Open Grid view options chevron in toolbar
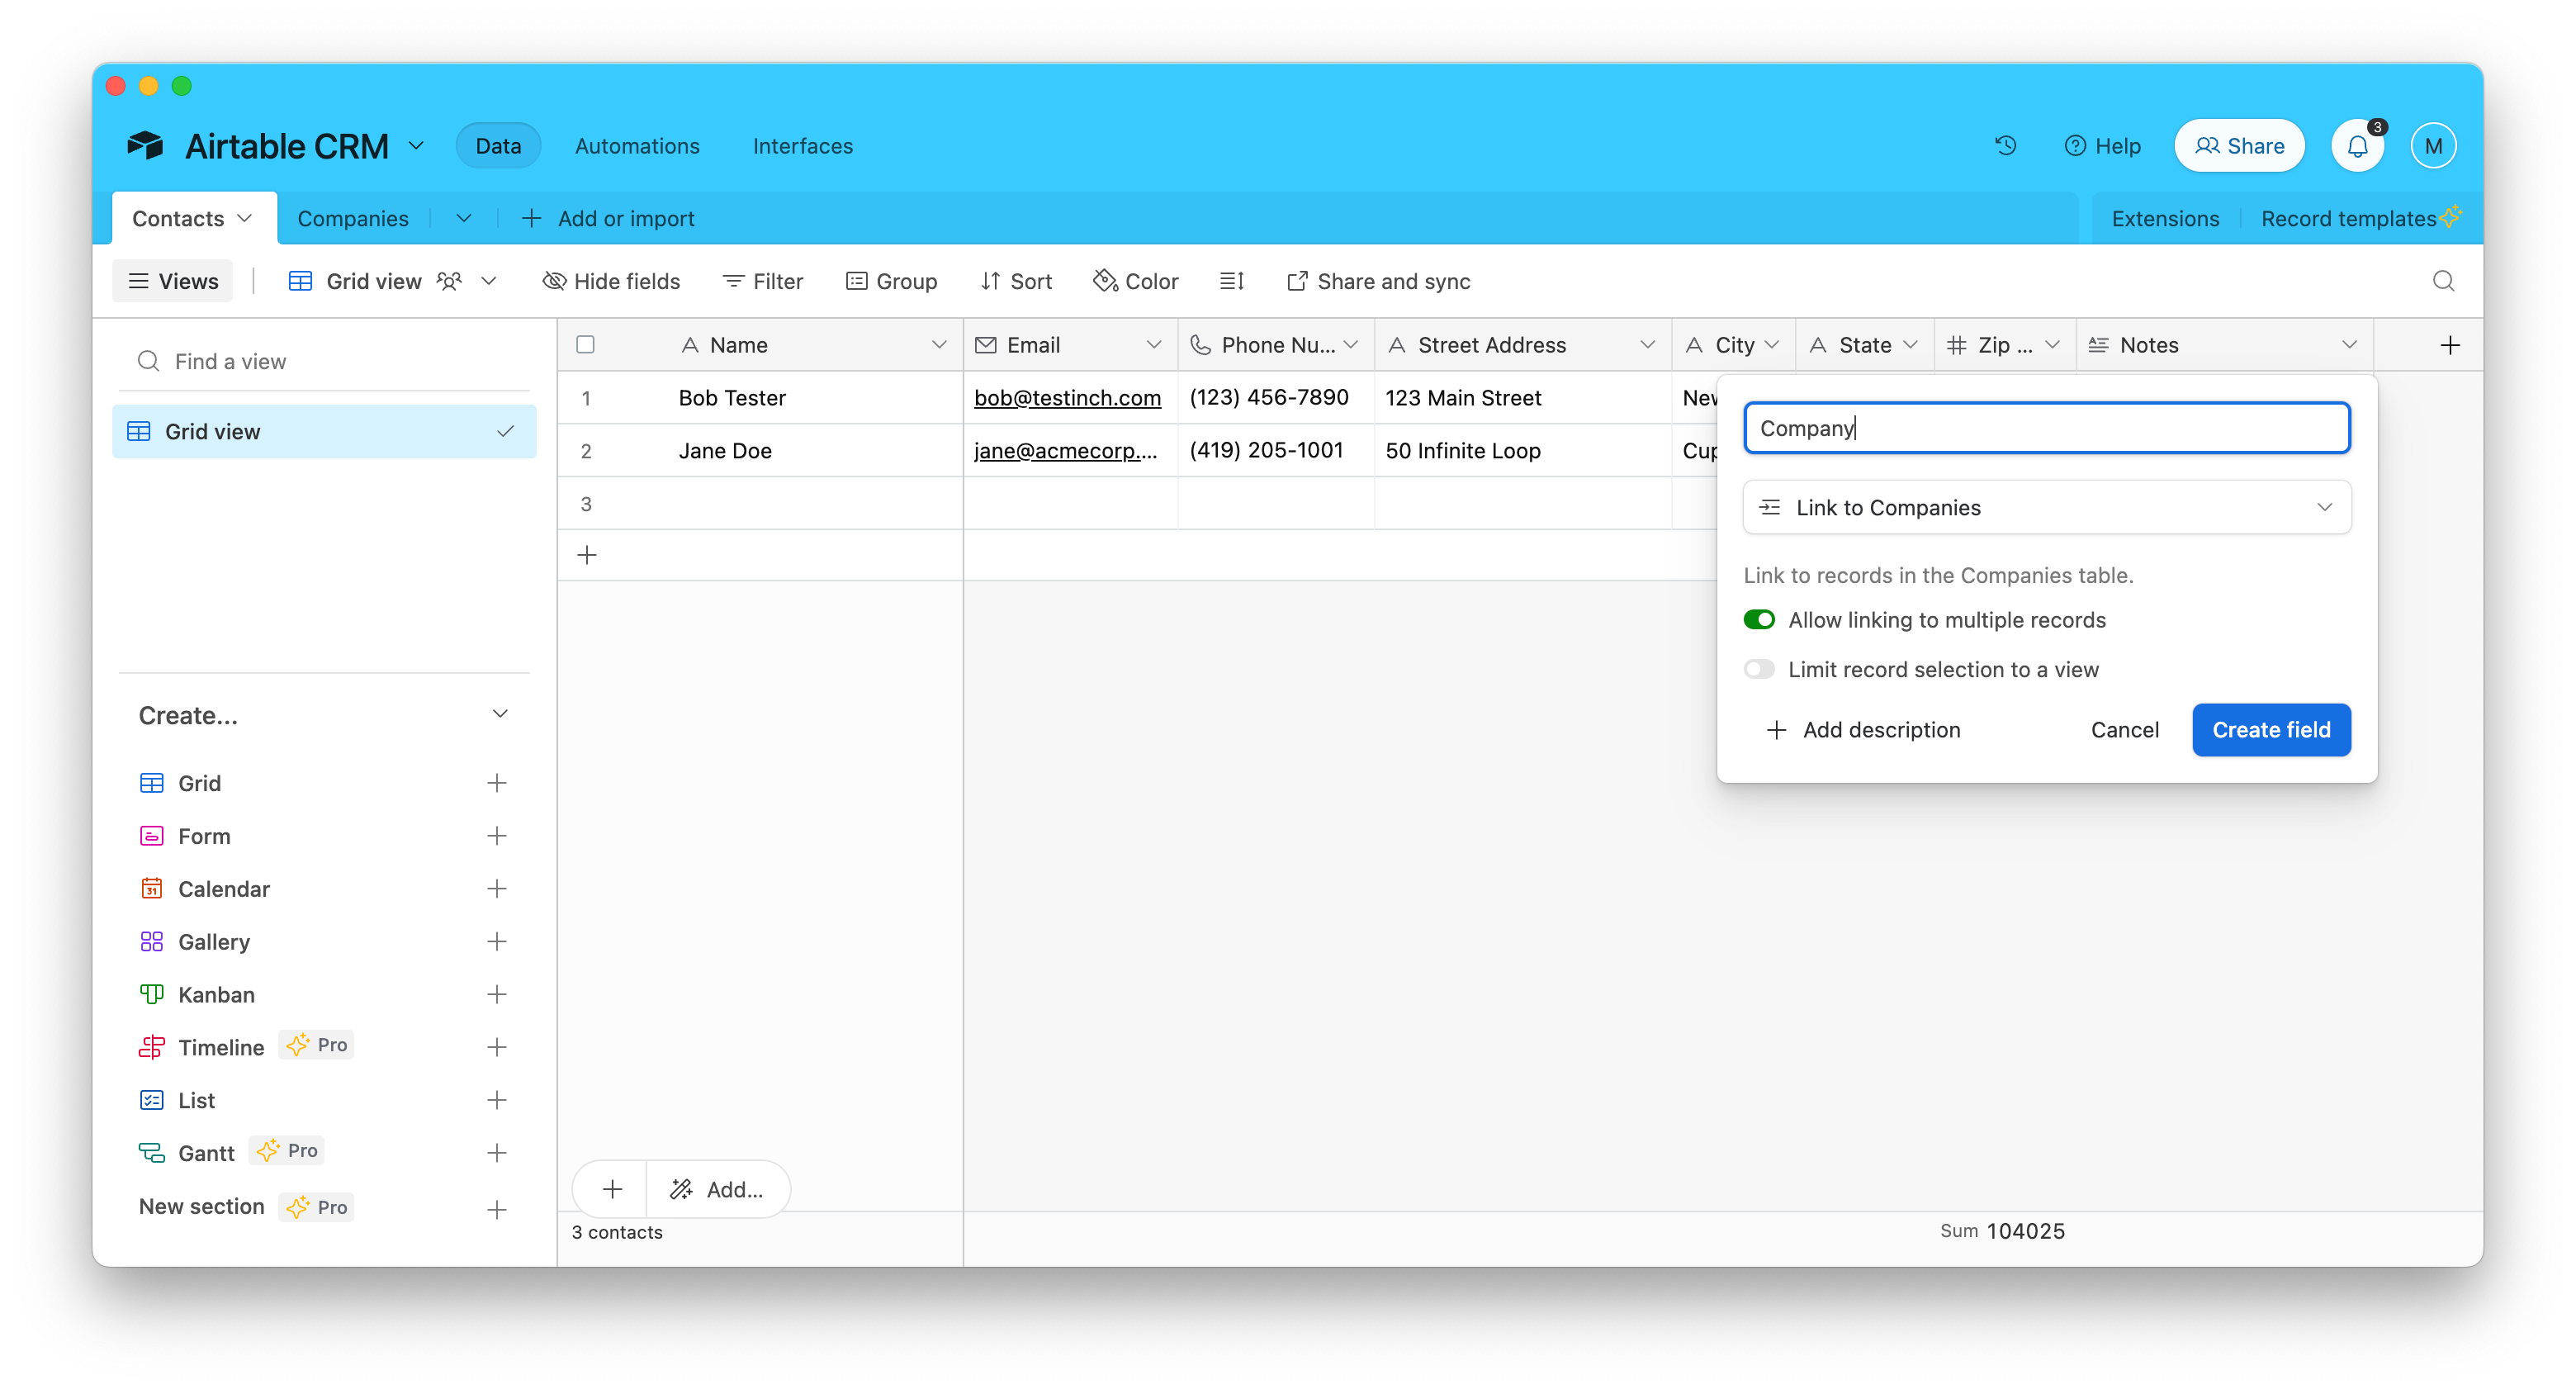 [489, 281]
